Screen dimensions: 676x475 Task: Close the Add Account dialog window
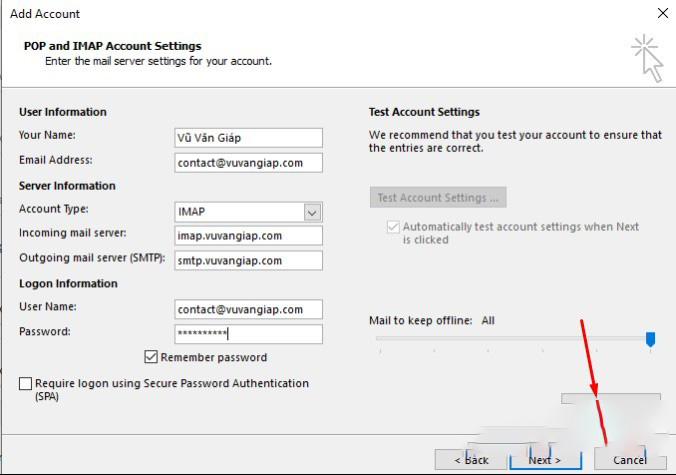[x=662, y=14]
